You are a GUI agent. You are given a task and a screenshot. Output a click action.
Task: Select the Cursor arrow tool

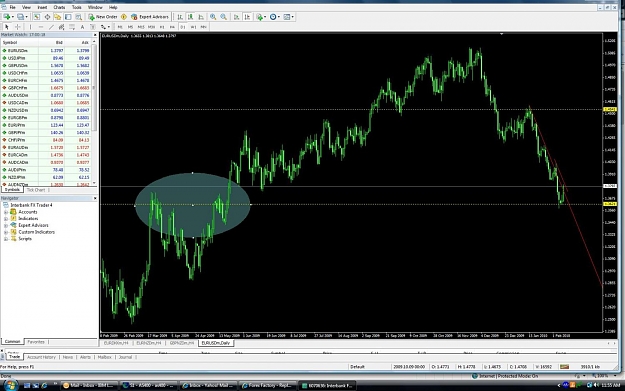pyautogui.click(x=7, y=27)
